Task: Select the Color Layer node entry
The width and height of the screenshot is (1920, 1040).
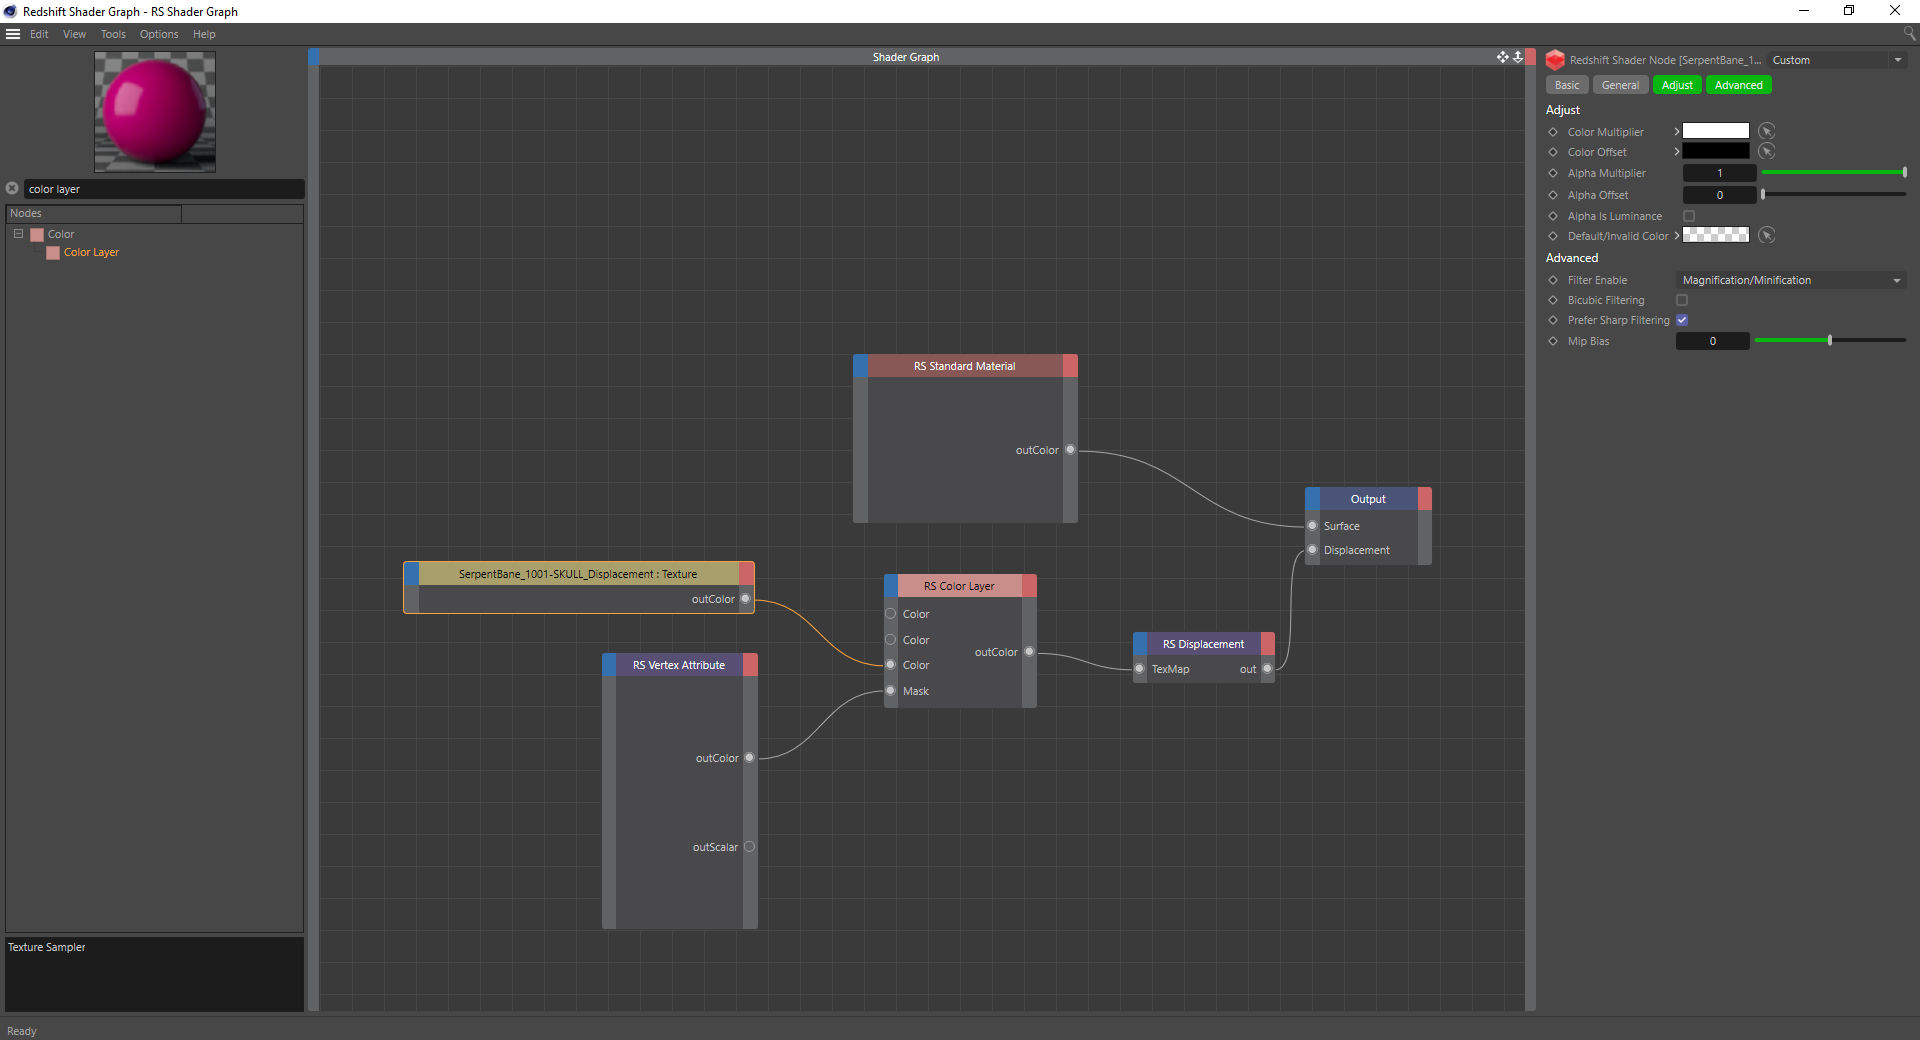Action: [x=91, y=252]
